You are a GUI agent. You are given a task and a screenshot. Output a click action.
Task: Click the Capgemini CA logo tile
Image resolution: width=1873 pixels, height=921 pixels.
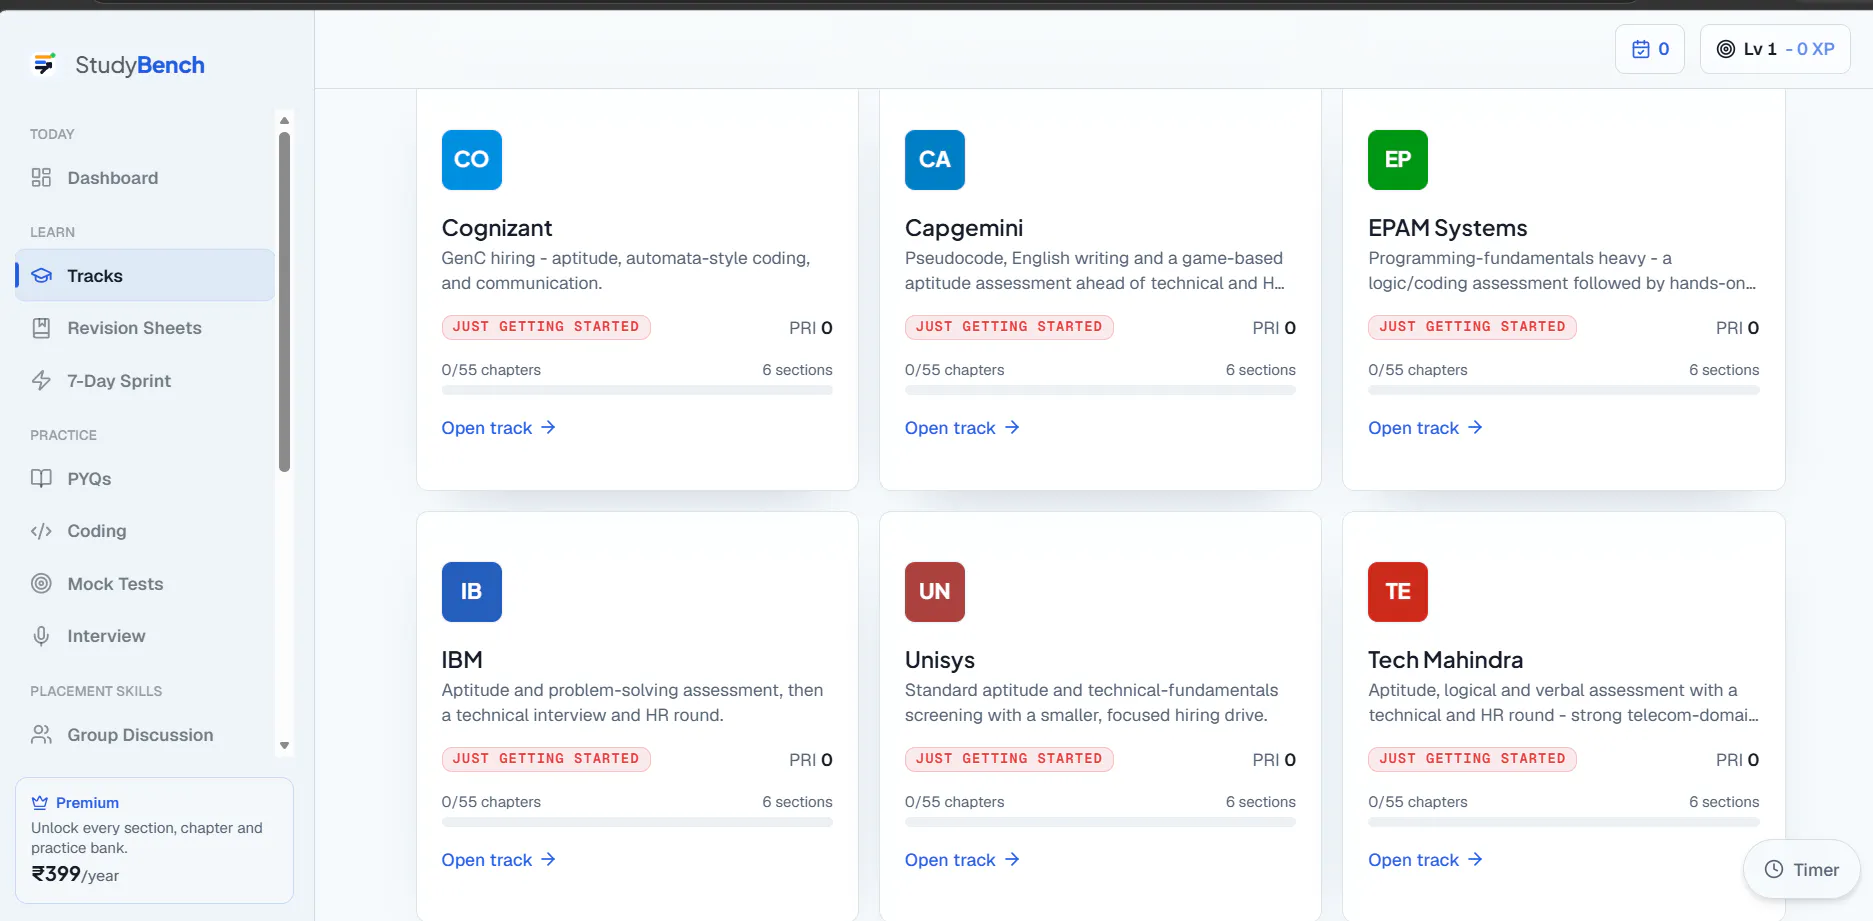(x=935, y=160)
